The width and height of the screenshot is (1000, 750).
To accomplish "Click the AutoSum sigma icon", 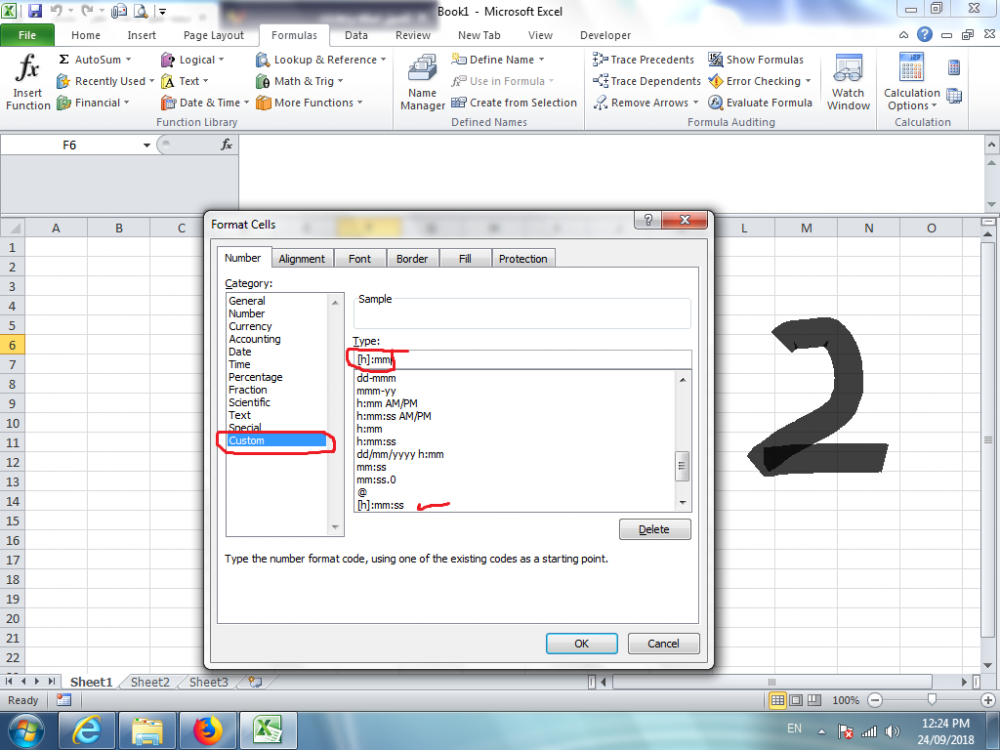I will pyautogui.click(x=64, y=59).
